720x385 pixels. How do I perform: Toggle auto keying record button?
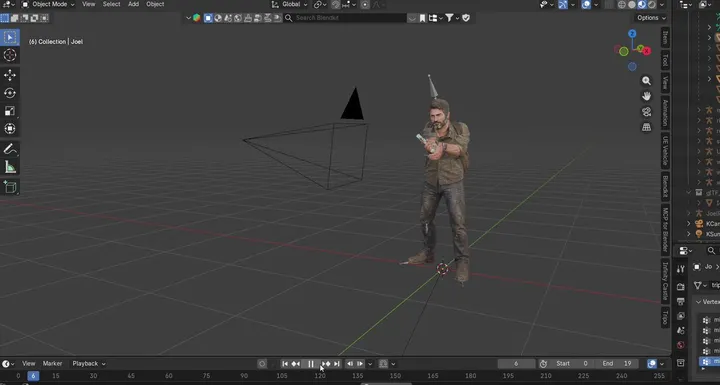pos(262,364)
